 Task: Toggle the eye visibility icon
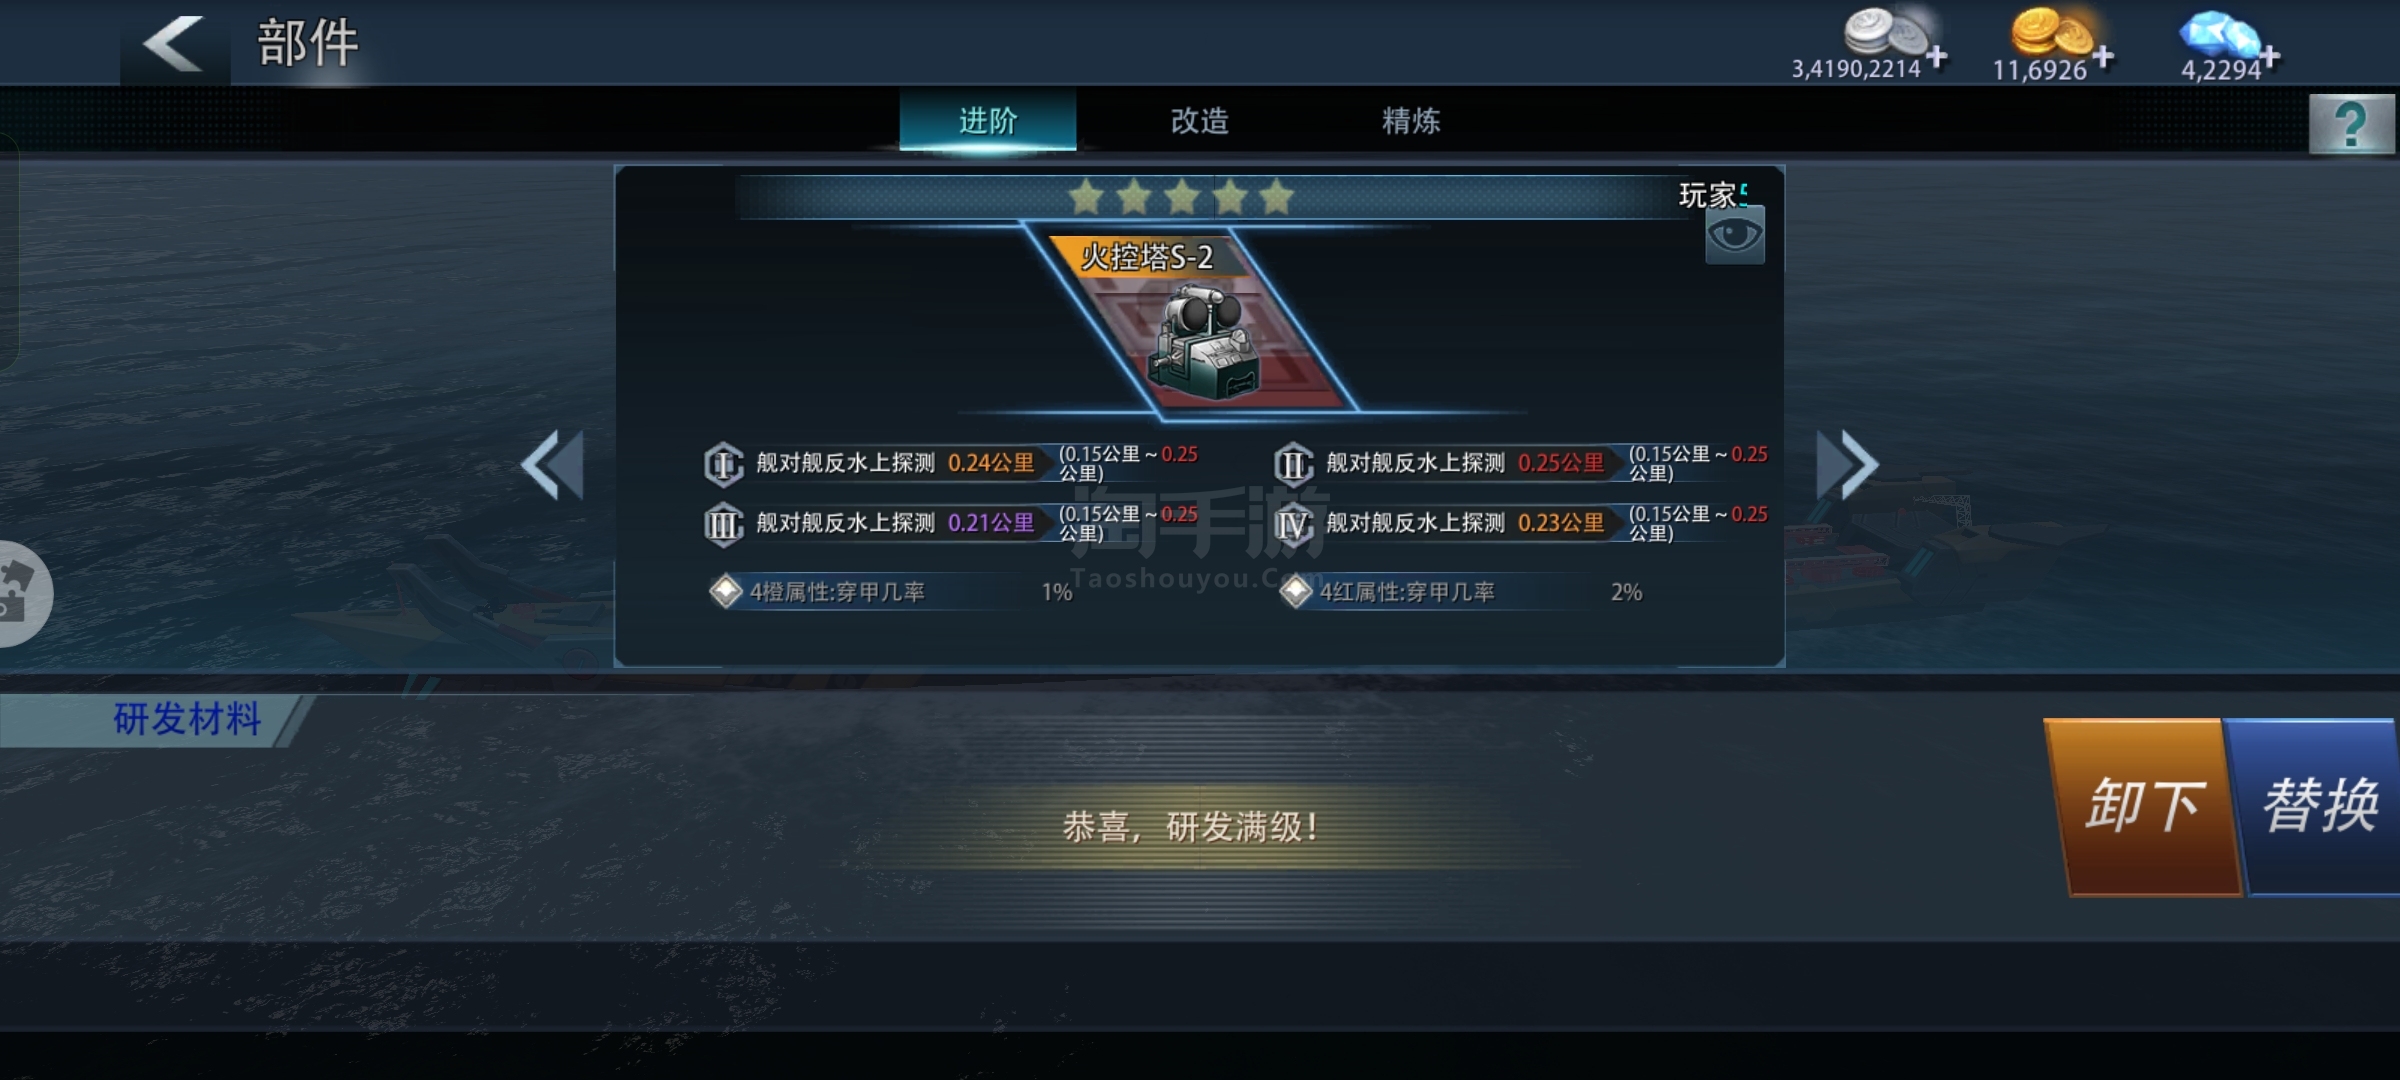pos(1735,236)
